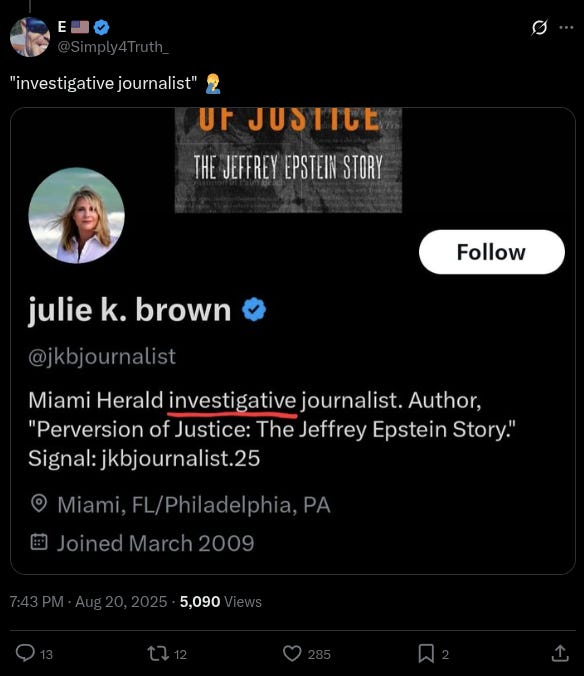The image size is (584, 676).
Task: Click the verified badge next to julie k. brown
Action: [254, 310]
